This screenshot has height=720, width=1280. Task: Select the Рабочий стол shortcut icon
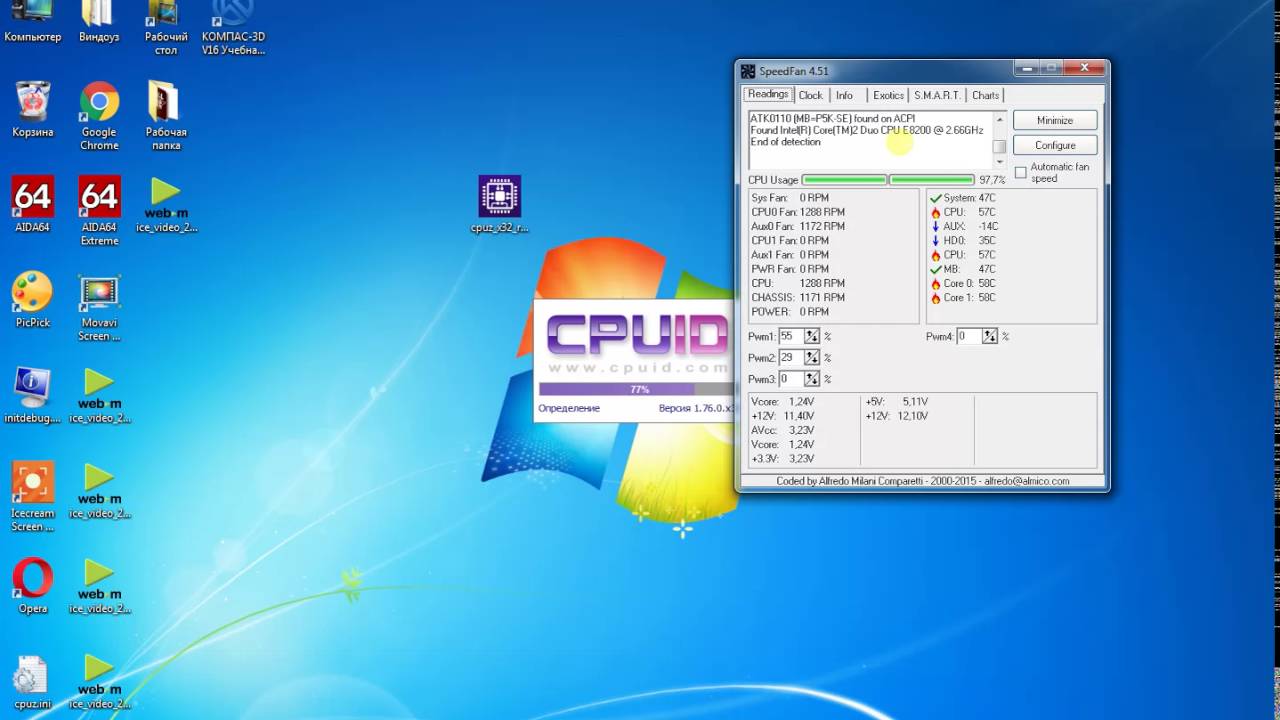coord(166,28)
